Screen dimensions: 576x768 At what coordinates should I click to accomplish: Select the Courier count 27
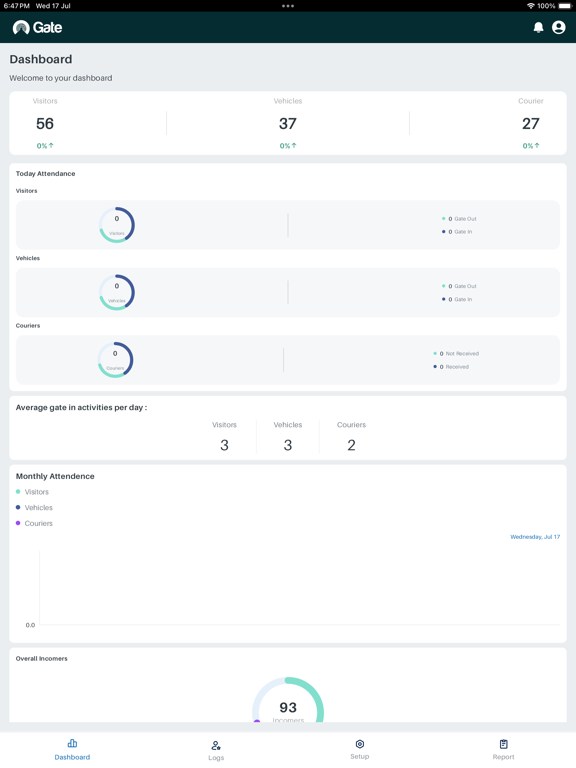pos(530,123)
